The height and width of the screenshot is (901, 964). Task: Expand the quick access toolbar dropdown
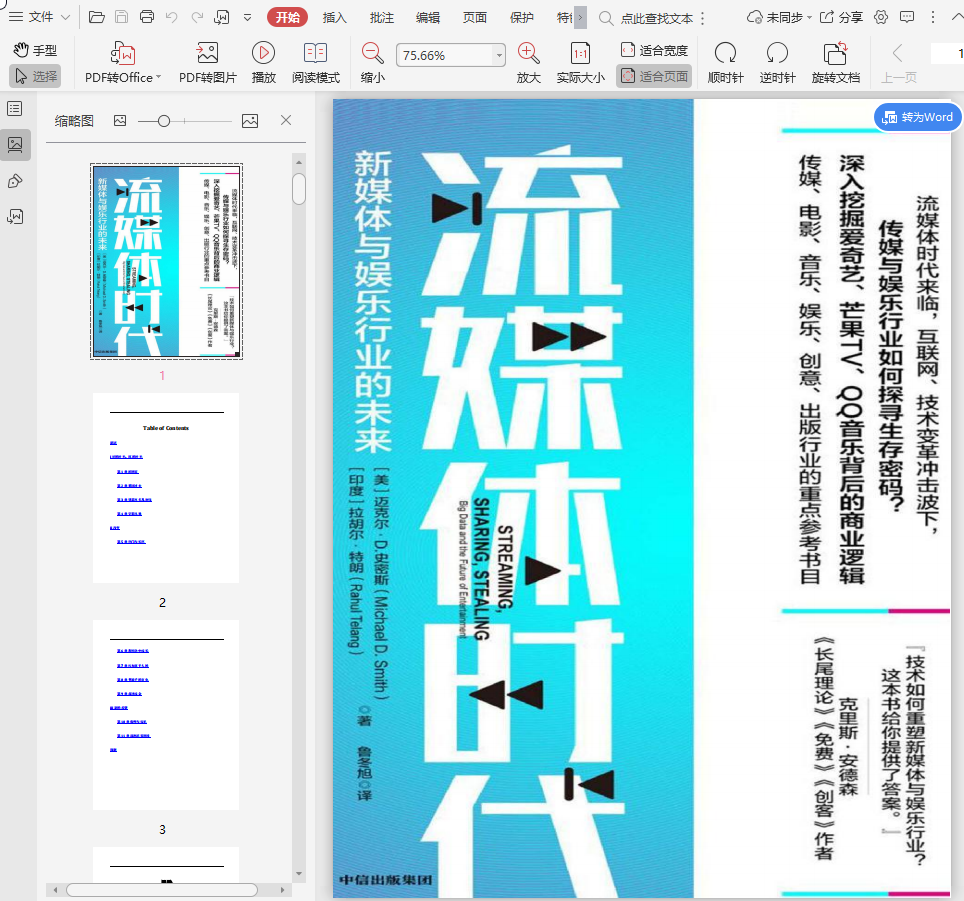tap(247, 18)
